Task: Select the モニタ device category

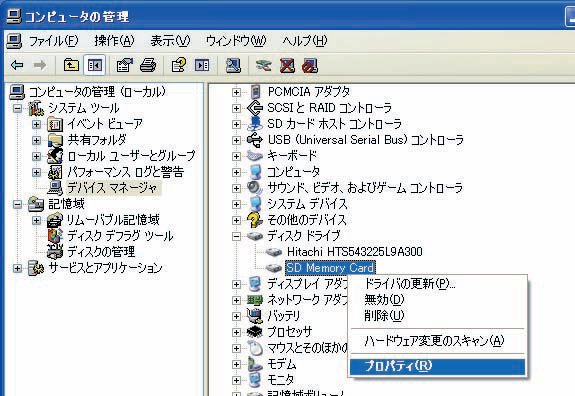Action: [x=281, y=380]
